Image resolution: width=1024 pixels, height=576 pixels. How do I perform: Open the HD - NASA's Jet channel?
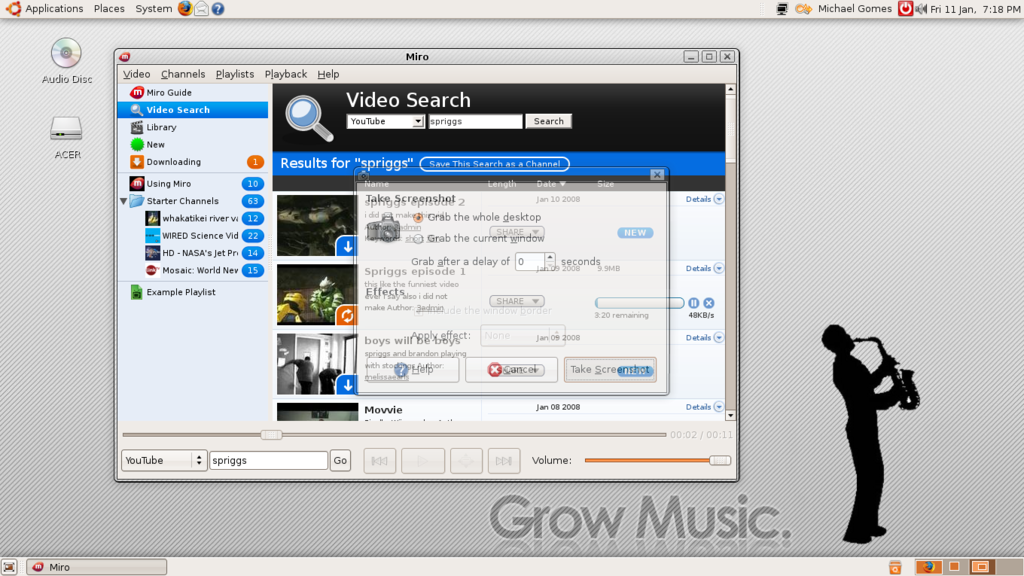(200, 253)
